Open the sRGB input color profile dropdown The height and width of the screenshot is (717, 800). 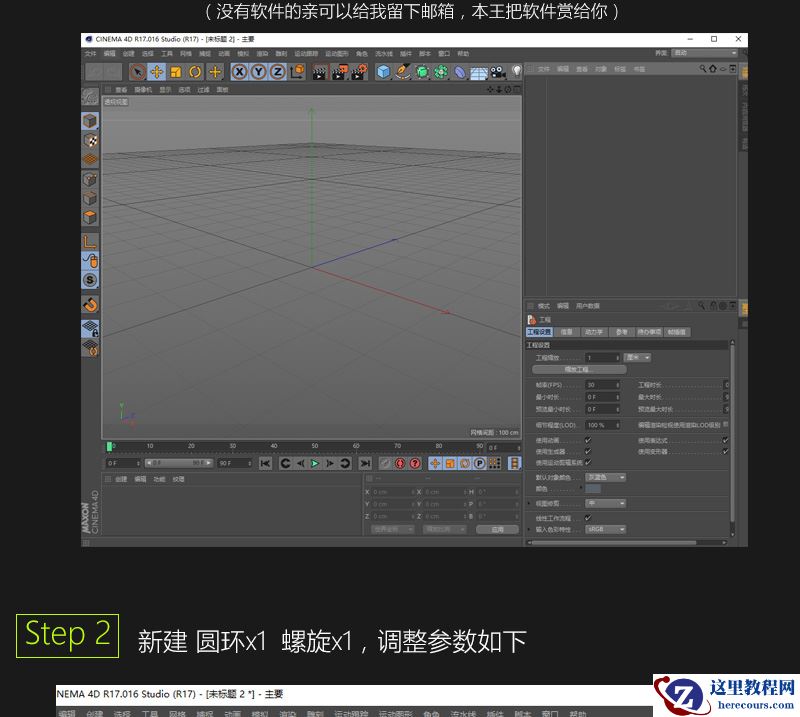[605, 529]
